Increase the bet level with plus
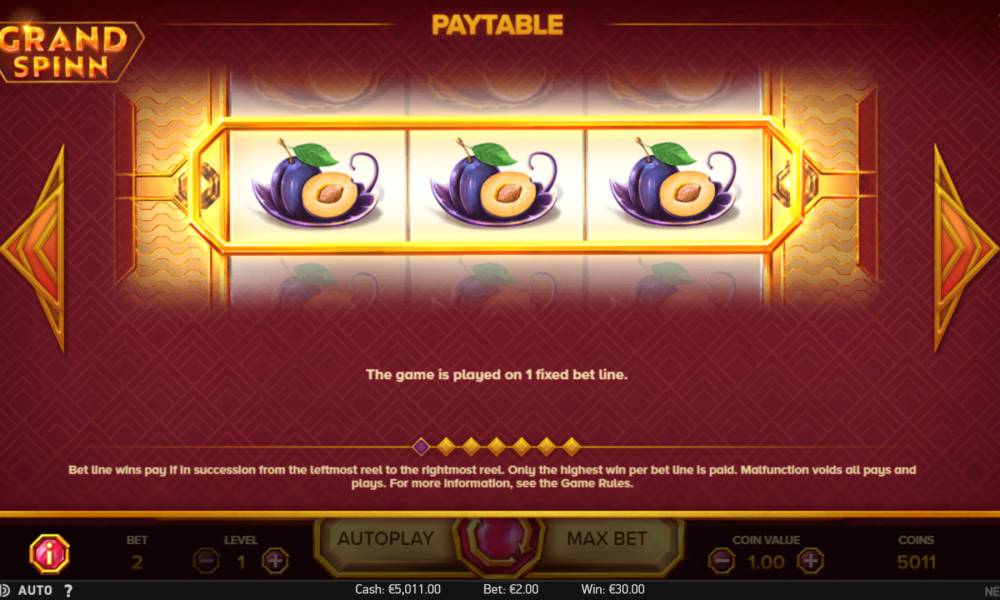Viewport: 1000px width, 600px height. (276, 561)
